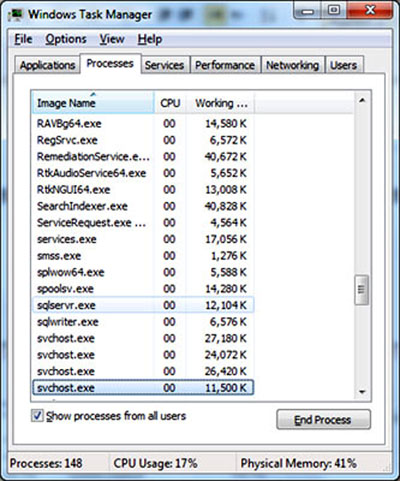Minimize the Task Manager window
Image resolution: width=400 pixels, height=481 pixels.
[308, 12]
